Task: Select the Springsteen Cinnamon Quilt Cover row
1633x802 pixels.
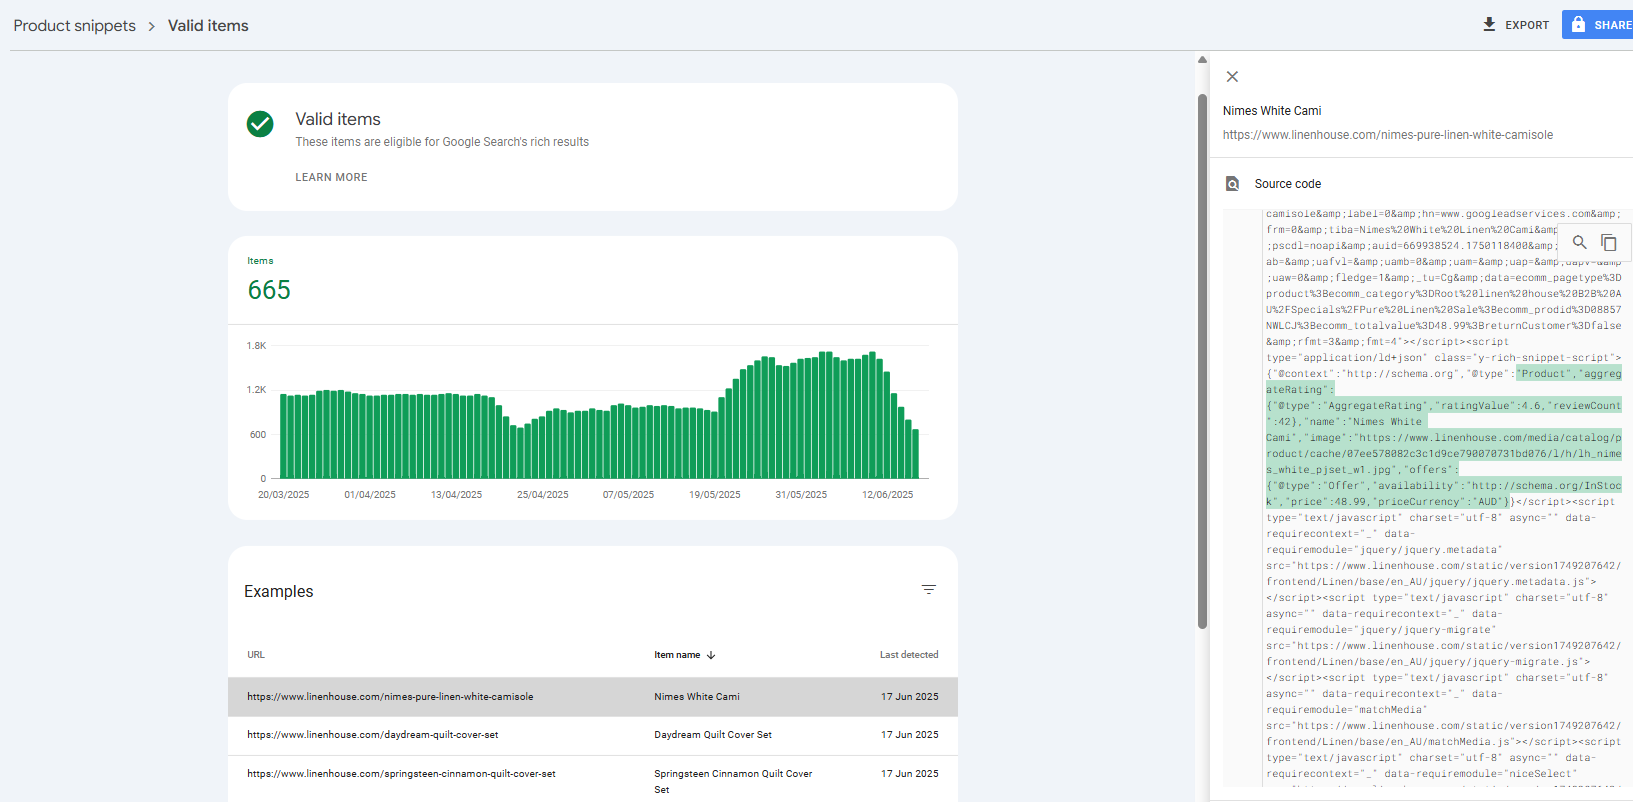Action: tap(732, 774)
